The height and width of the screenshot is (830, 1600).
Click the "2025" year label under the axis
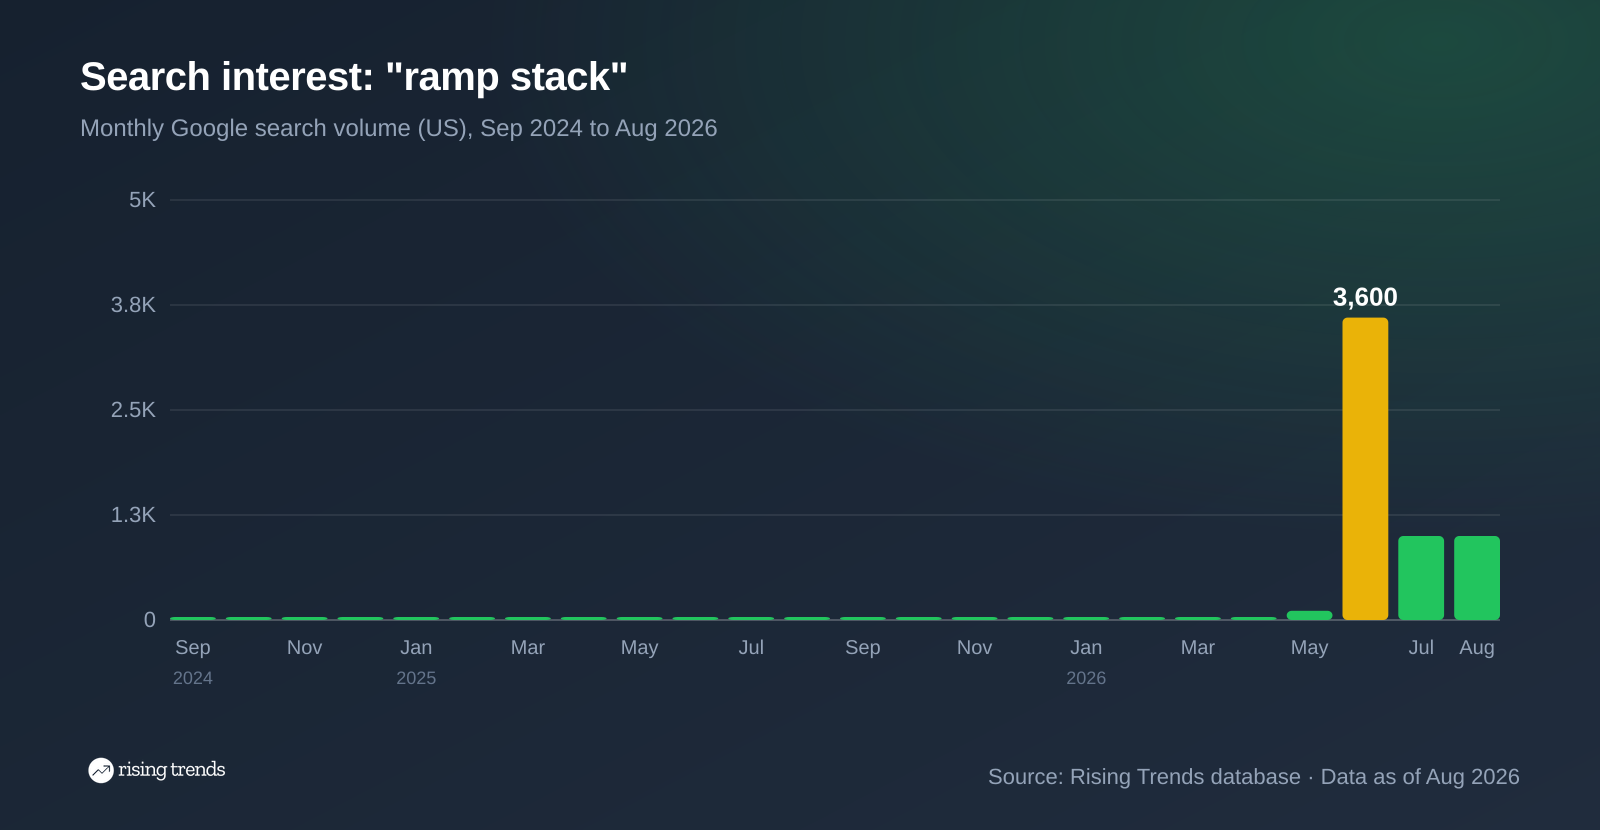[x=416, y=678]
